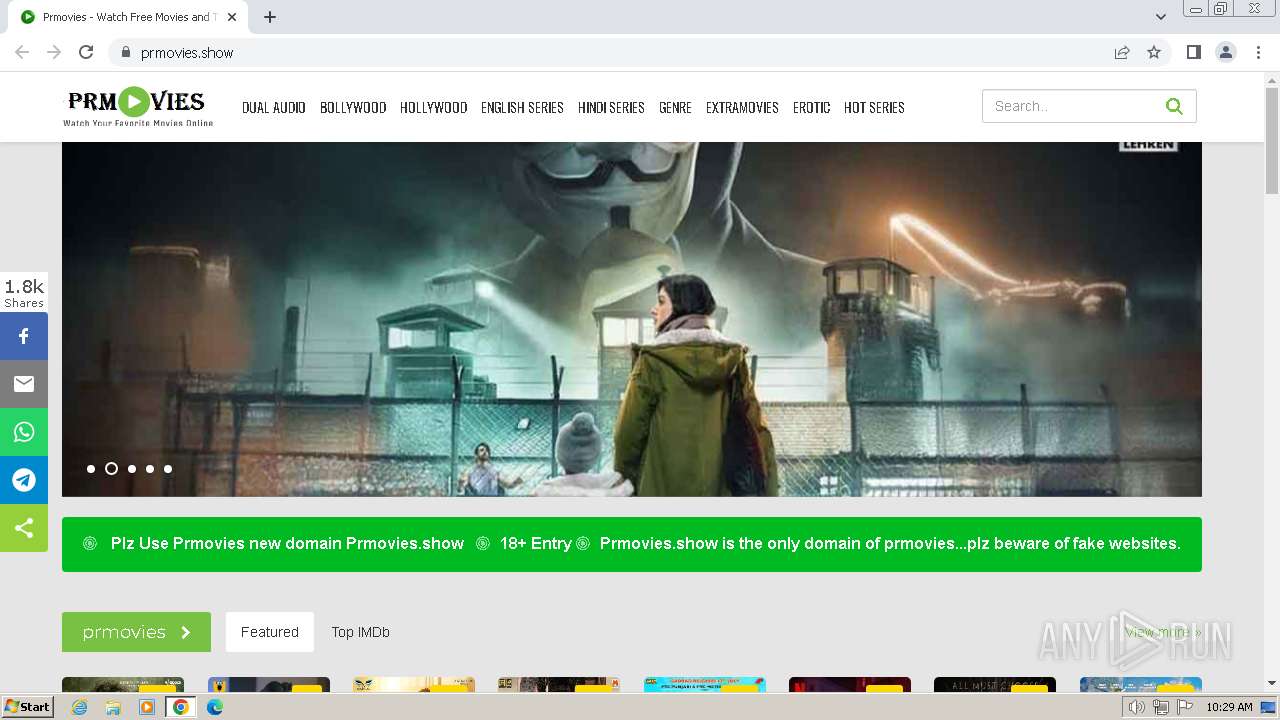The image size is (1280, 720).
Task: Click the green search magnifier icon
Action: point(1174,106)
